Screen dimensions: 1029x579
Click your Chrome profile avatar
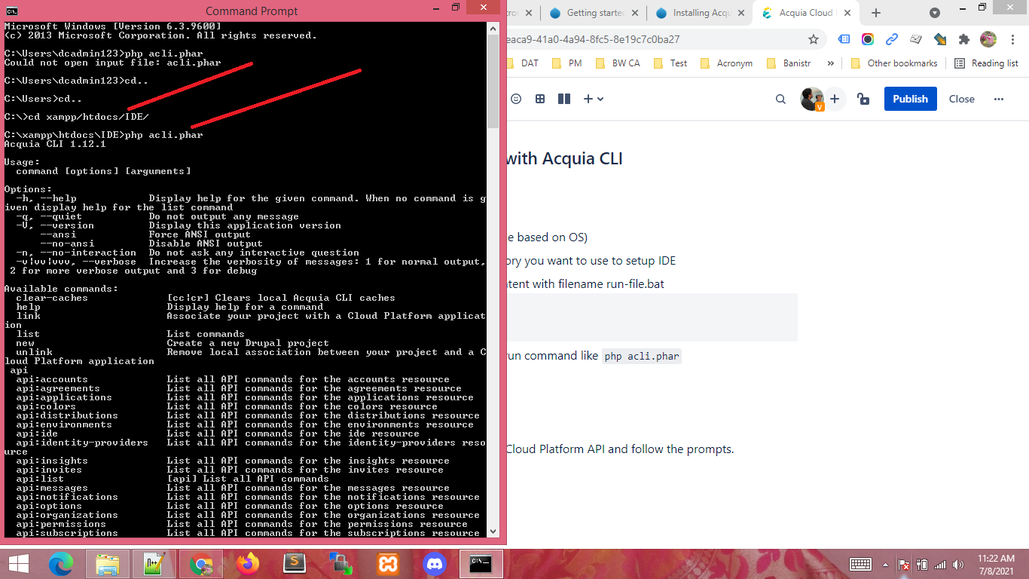click(x=988, y=38)
